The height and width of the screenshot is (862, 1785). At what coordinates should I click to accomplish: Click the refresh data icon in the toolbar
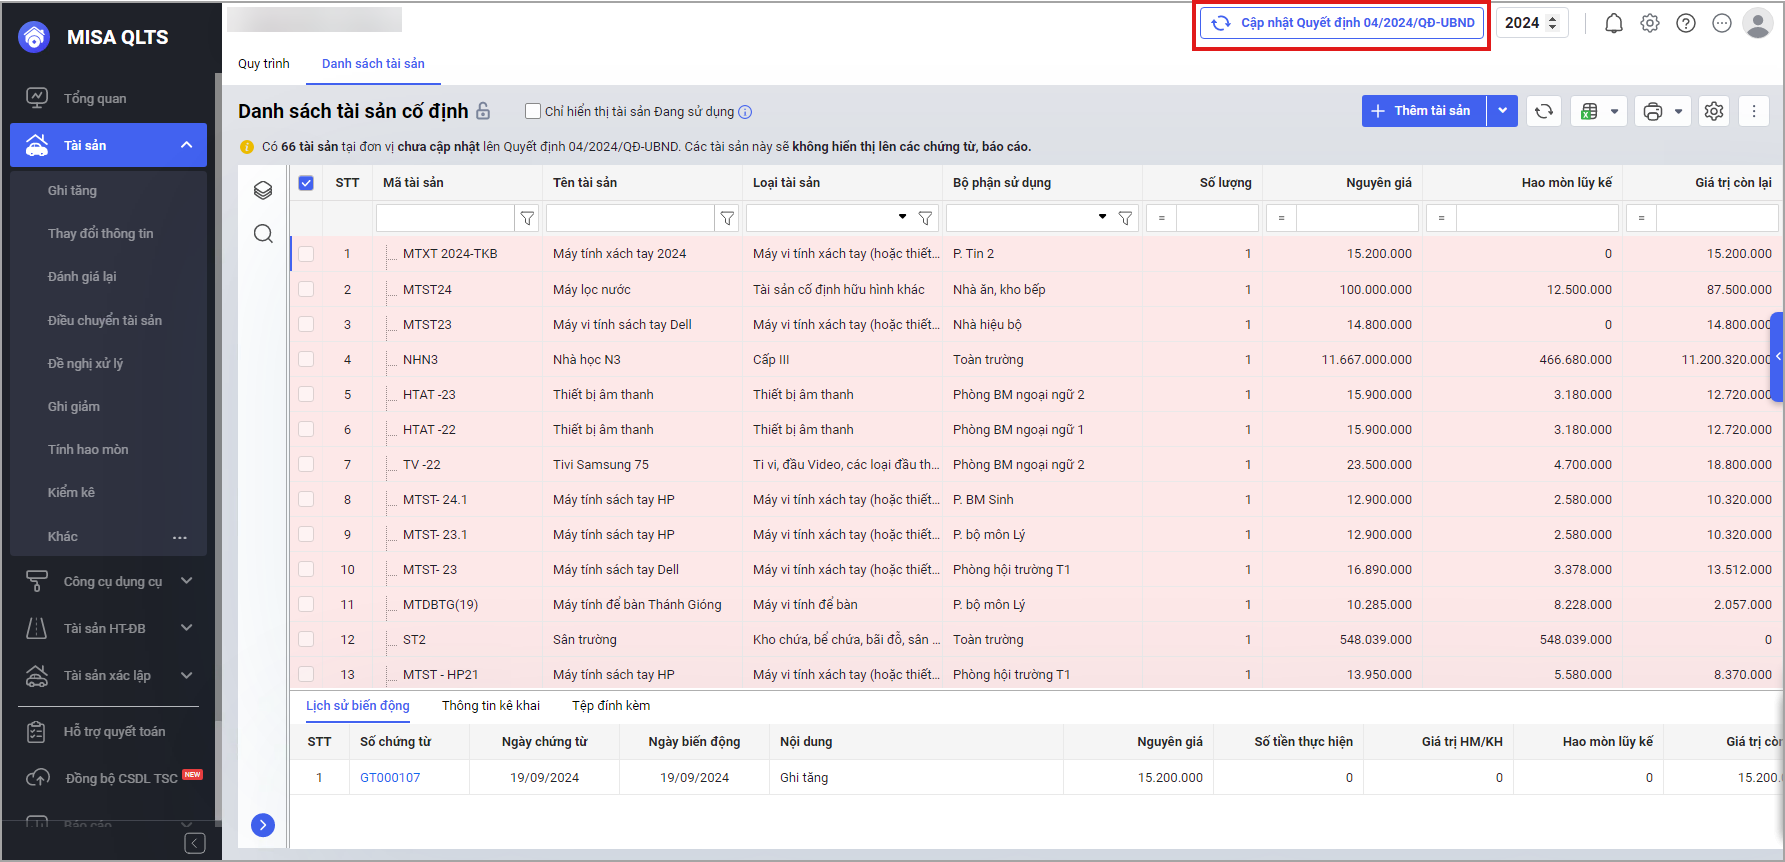click(x=1543, y=111)
